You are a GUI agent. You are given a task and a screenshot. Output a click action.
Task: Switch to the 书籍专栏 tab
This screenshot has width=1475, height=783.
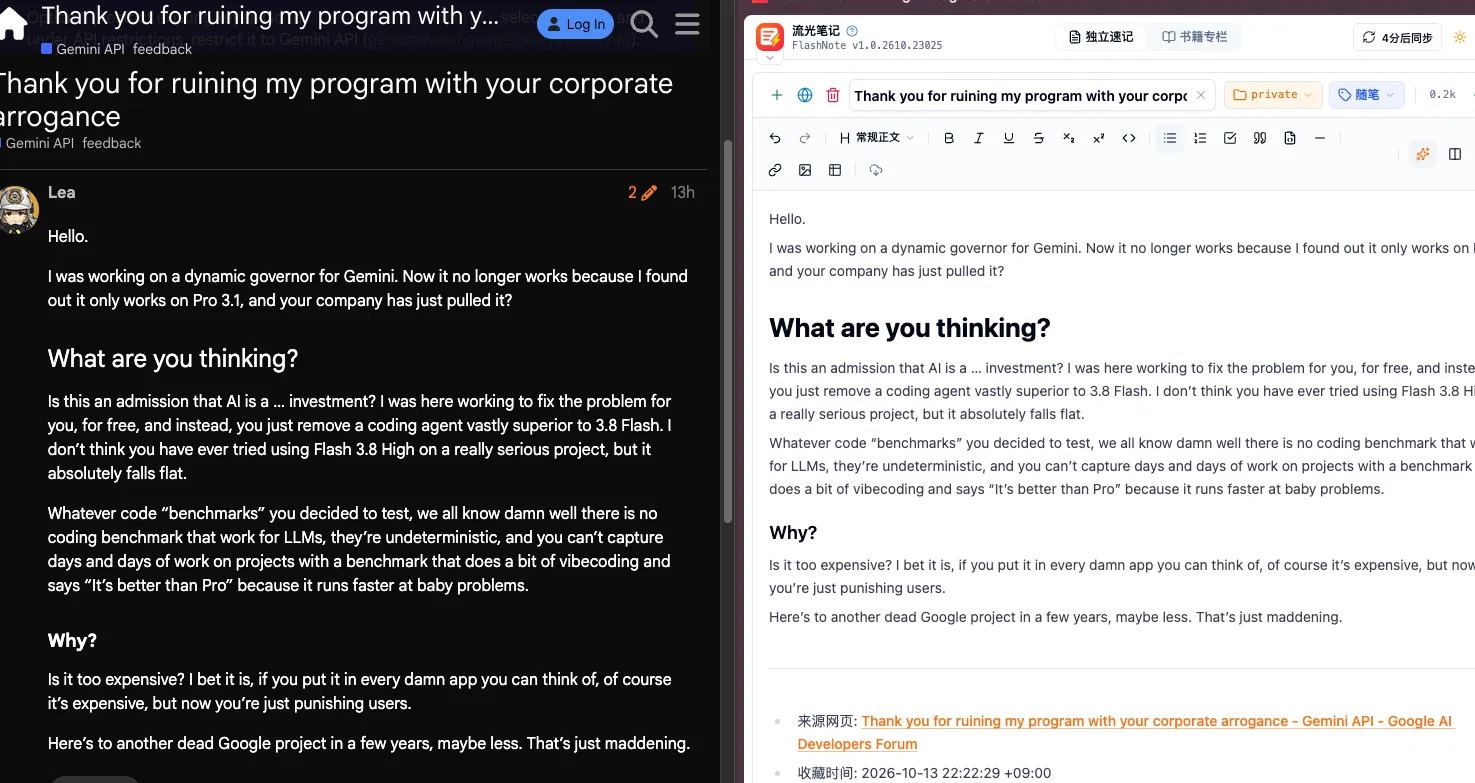(1194, 37)
